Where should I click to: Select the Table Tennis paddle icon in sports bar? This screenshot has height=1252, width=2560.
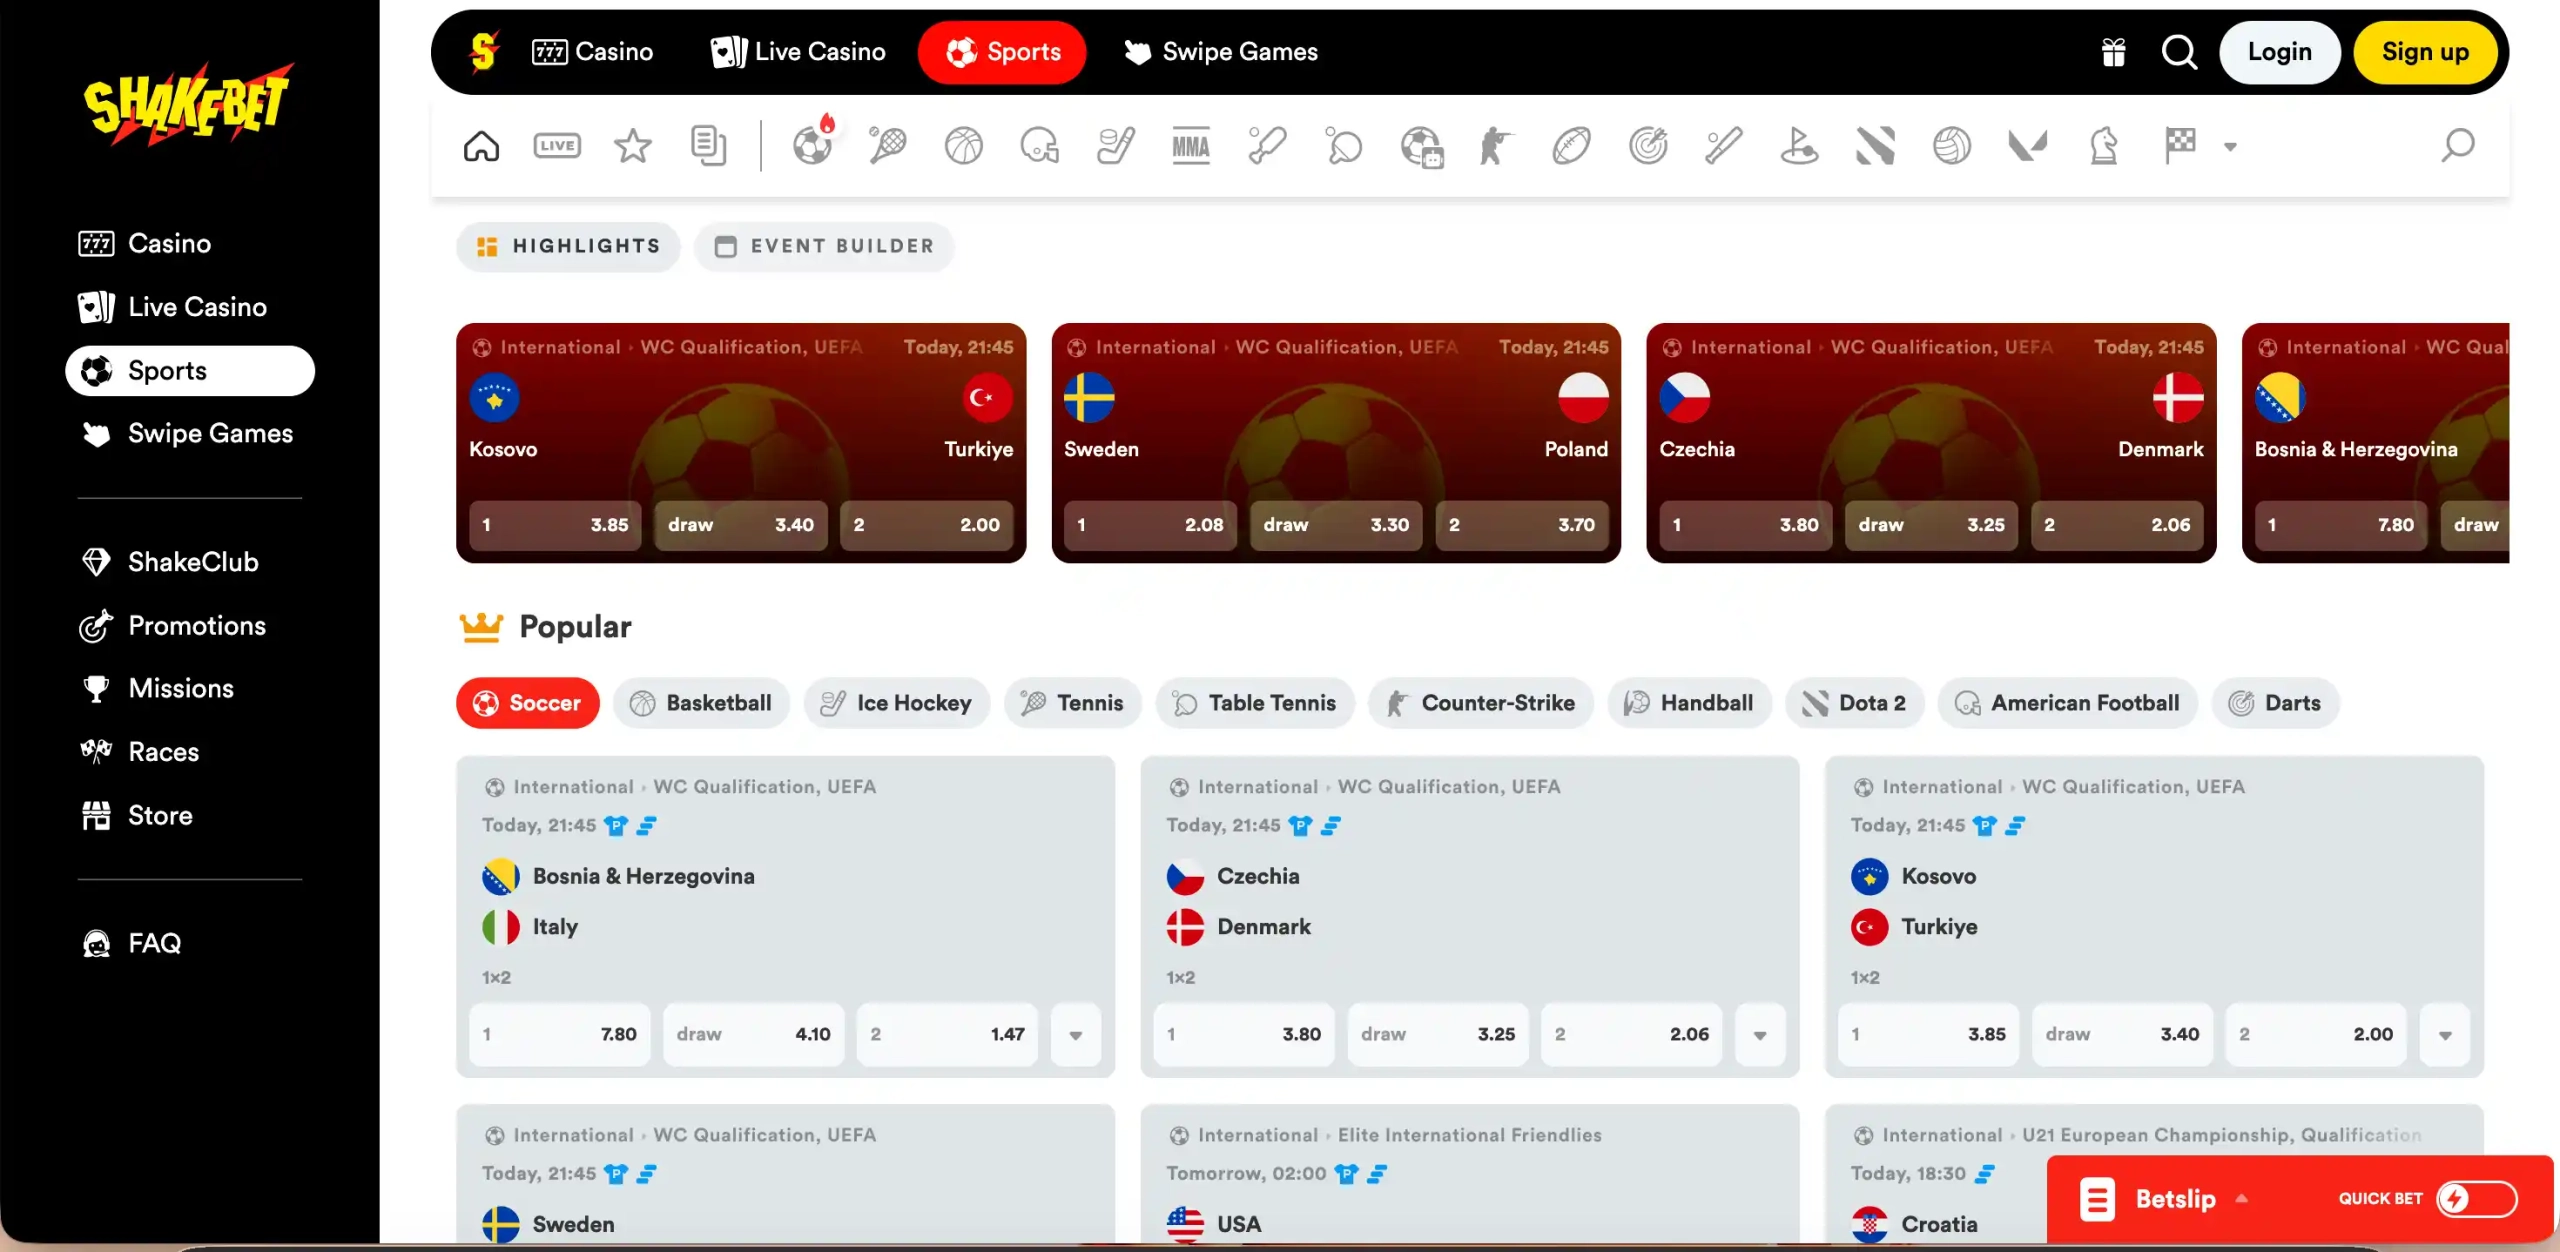(1344, 146)
